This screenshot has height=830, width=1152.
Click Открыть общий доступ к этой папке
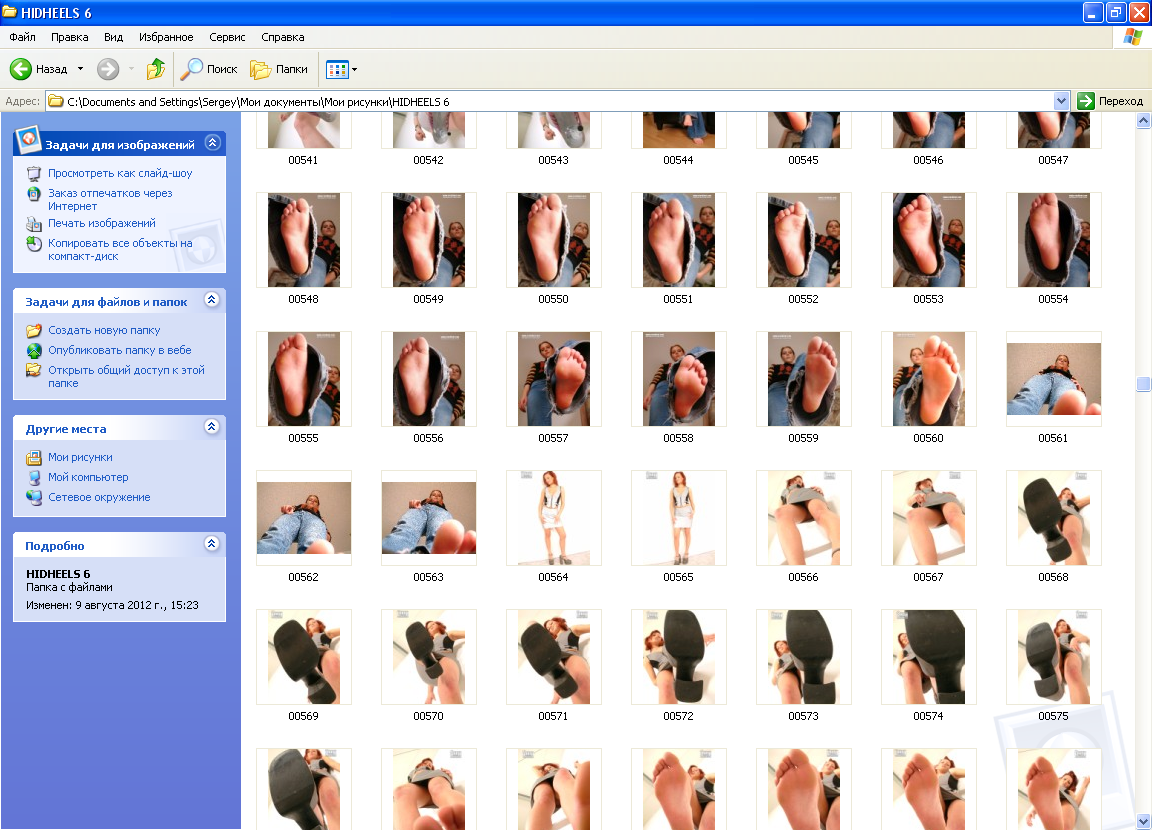tap(126, 377)
